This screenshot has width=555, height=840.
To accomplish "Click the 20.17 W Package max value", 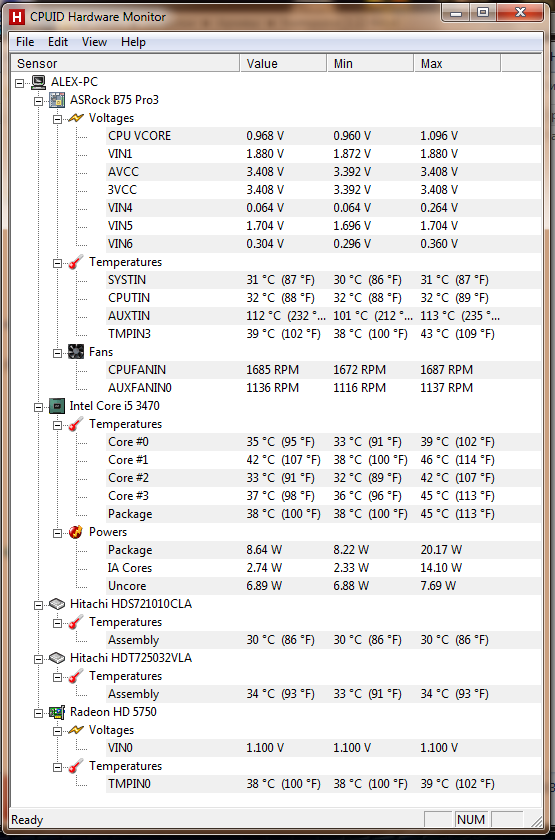I will (x=441, y=550).
